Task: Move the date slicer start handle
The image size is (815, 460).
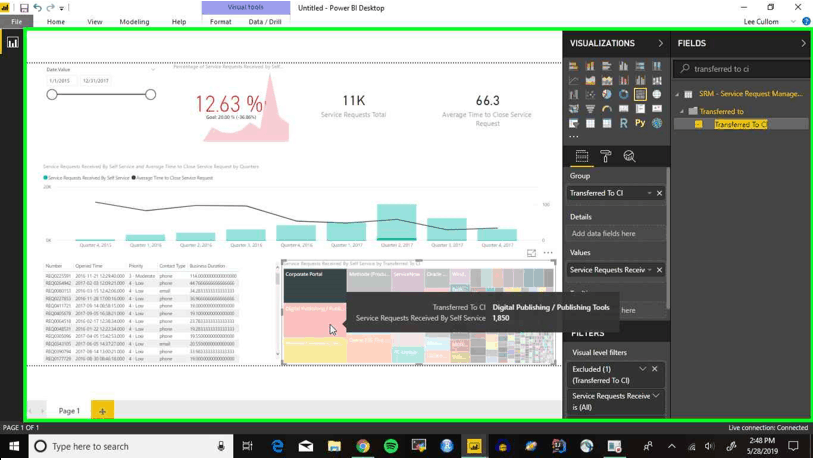Action: tap(52, 95)
